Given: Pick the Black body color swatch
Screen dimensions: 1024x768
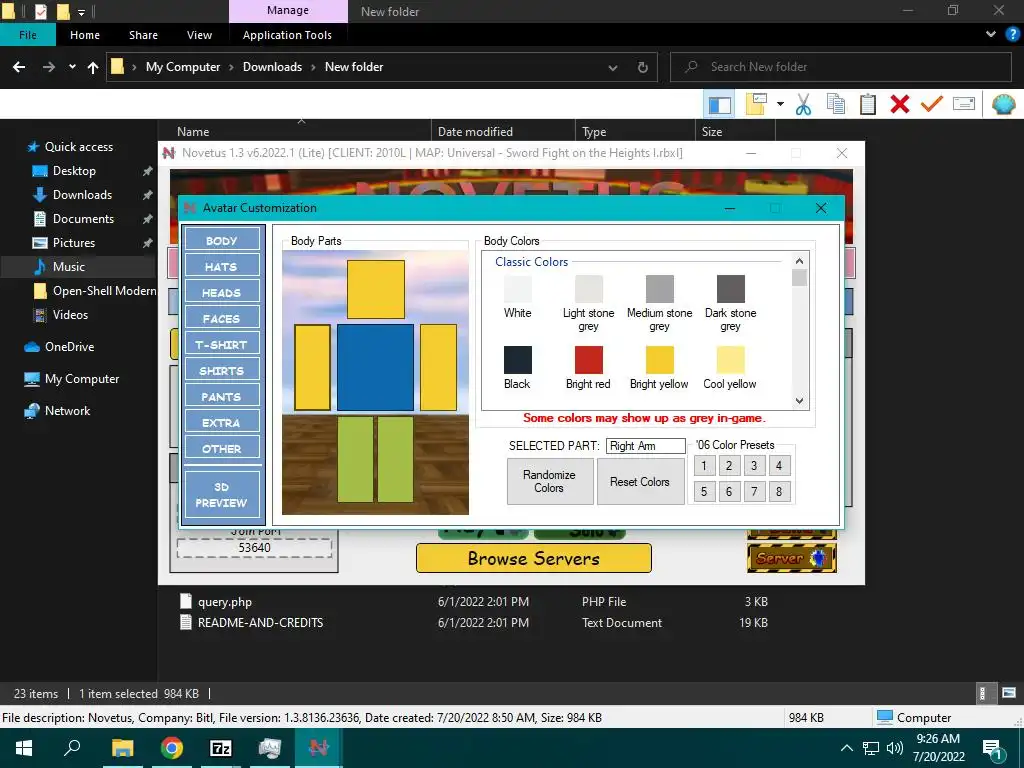Looking at the screenshot, I should (518, 359).
